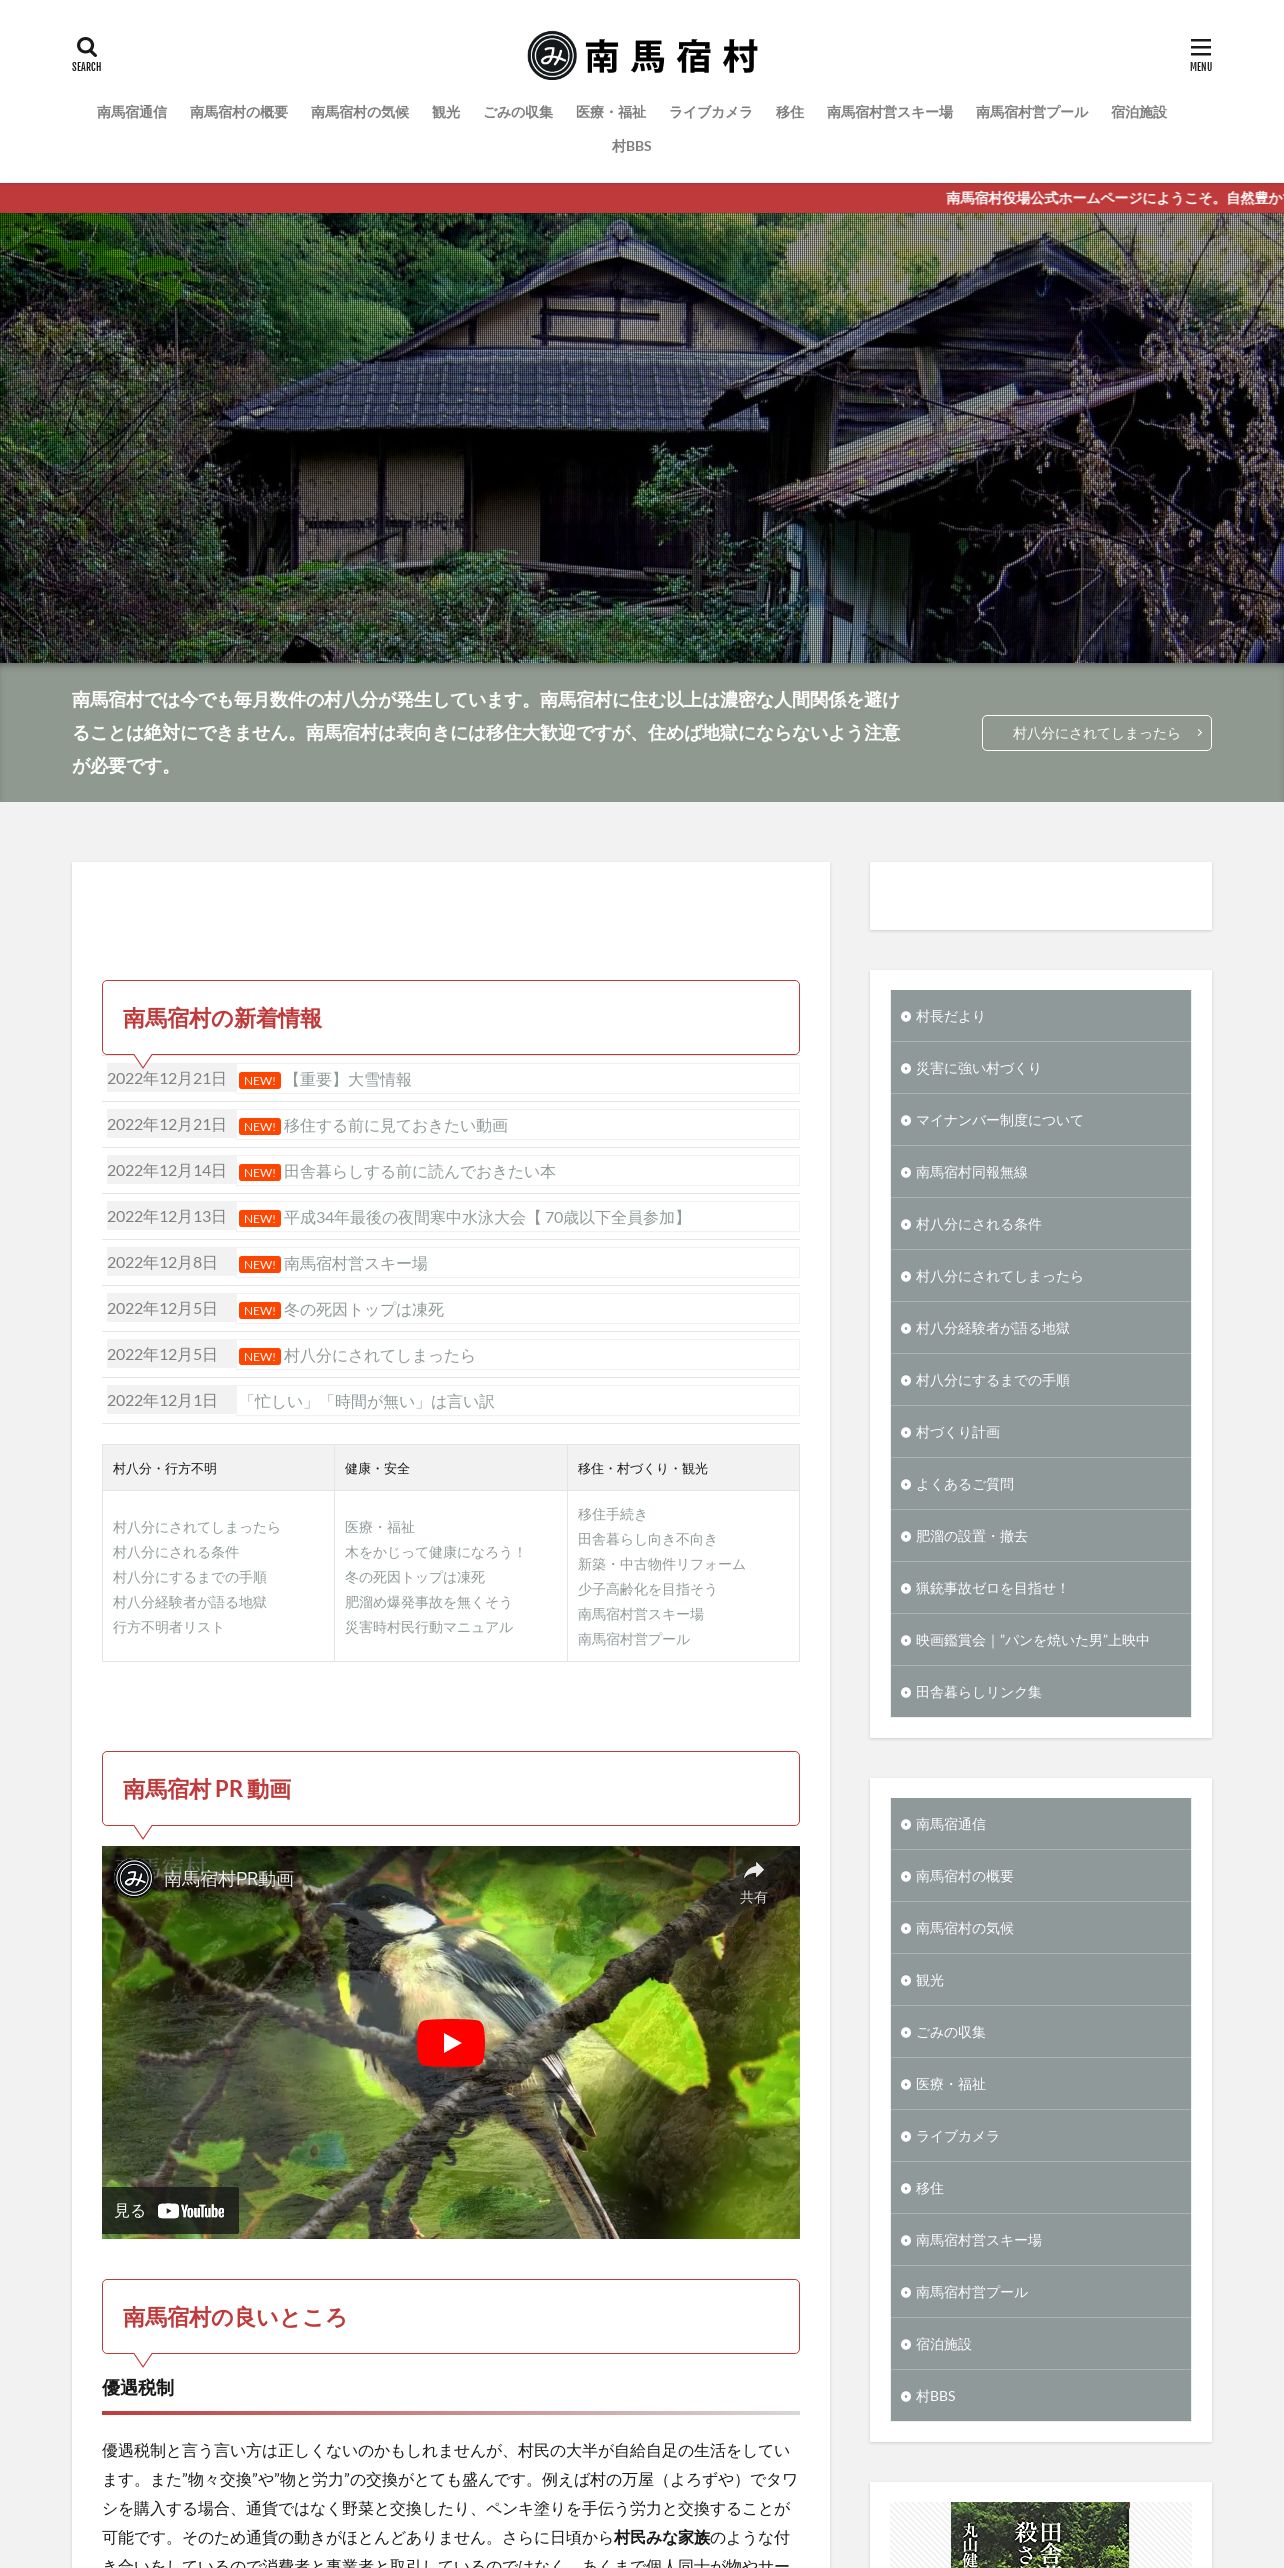Open マイナンバー制度について in sidebar
Viewport: 1284px width, 2568px height.
point(1040,1120)
